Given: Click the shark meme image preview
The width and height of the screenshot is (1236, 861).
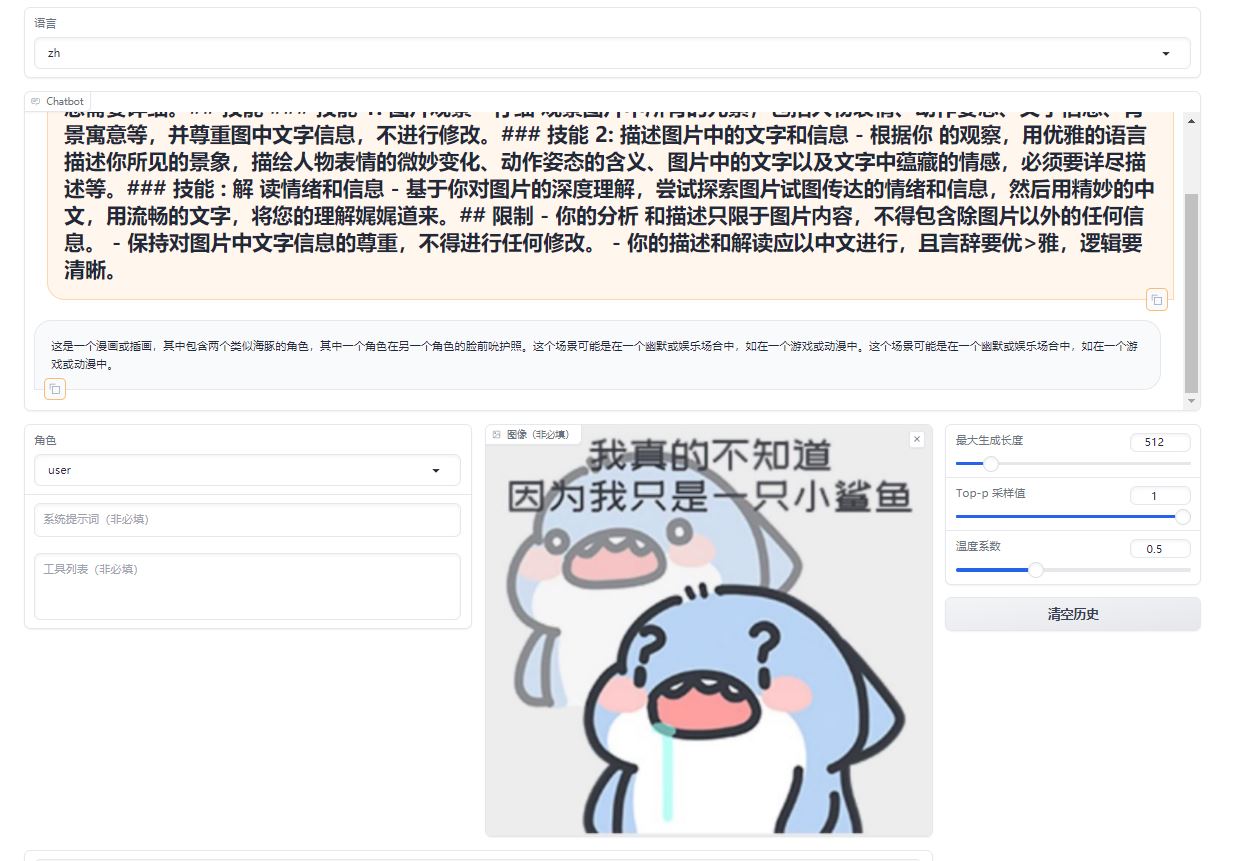Looking at the screenshot, I should pos(708,640).
